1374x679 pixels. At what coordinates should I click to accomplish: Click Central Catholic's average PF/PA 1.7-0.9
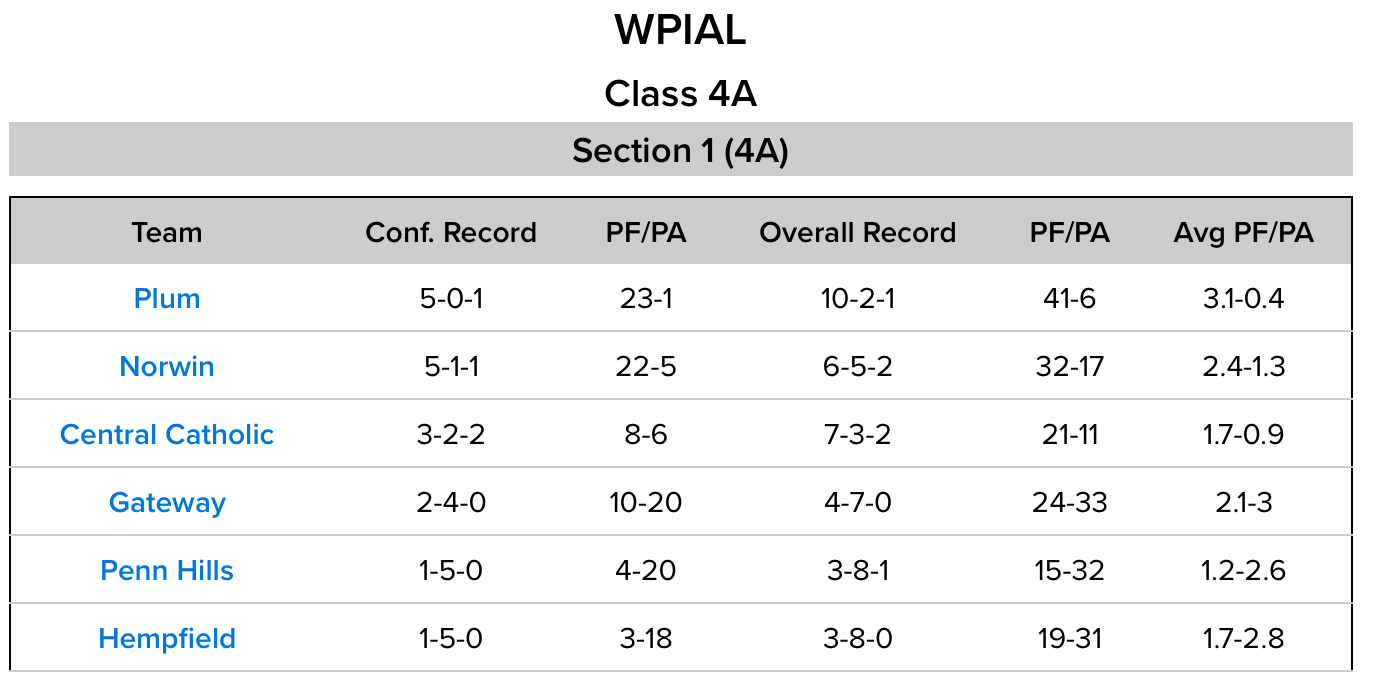click(x=1243, y=435)
